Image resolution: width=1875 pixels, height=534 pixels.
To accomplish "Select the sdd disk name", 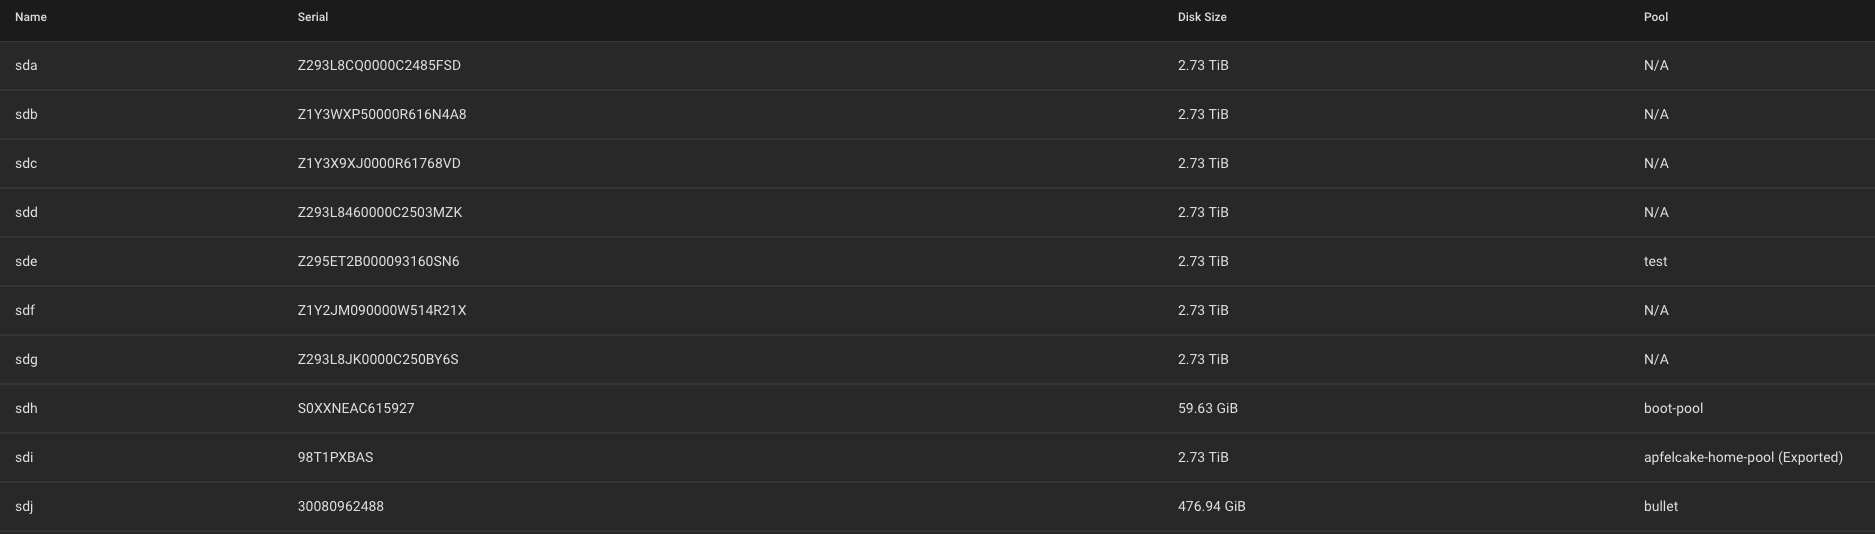I will click(26, 212).
